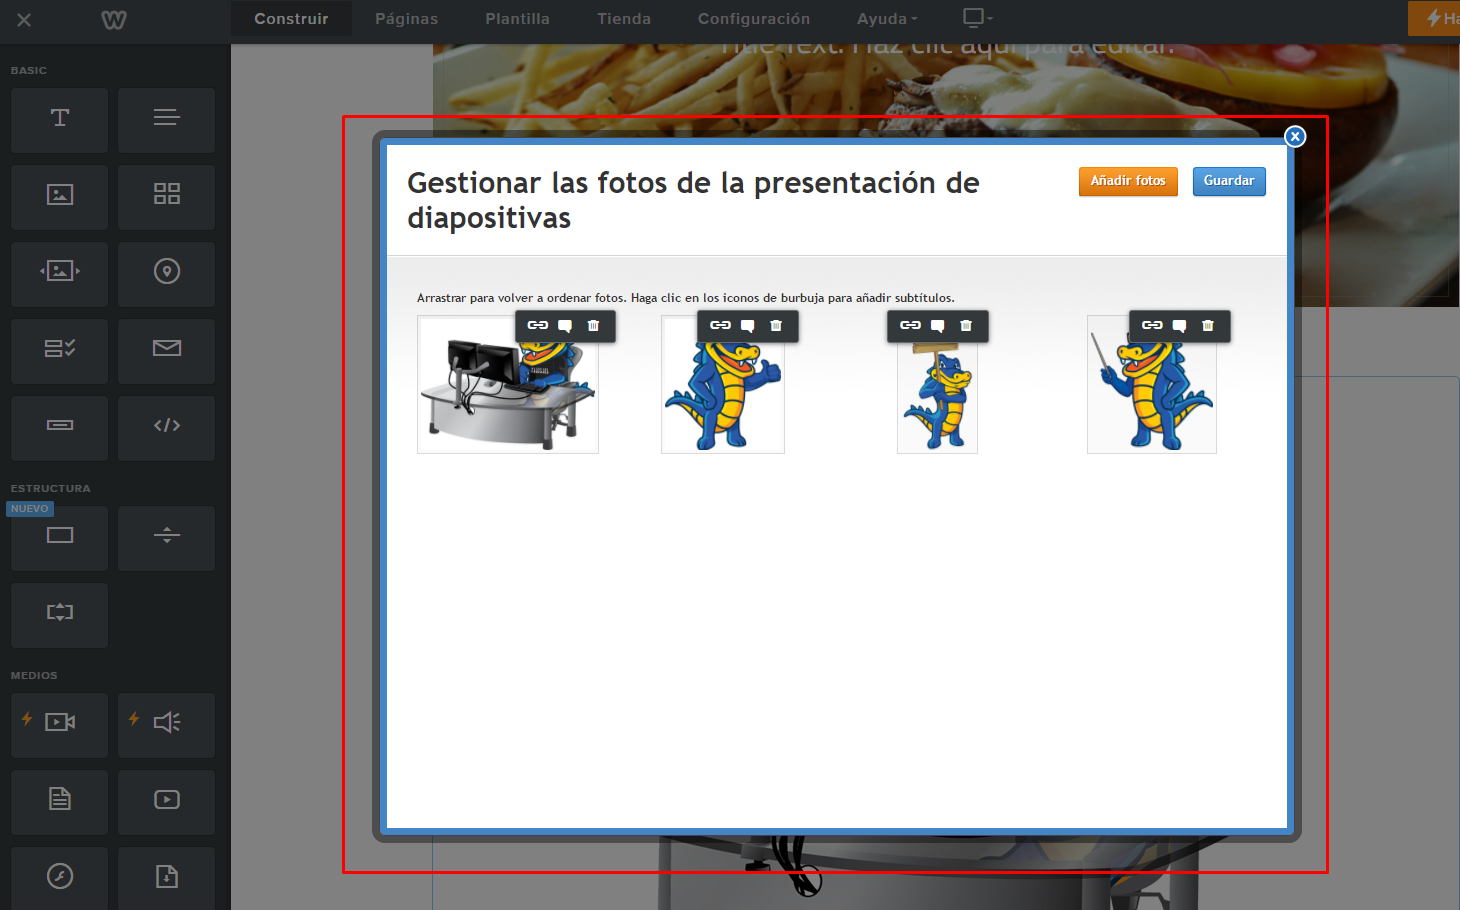Click the Añadir fotos button
Screen dimensions: 1460x910
pos(1128,181)
